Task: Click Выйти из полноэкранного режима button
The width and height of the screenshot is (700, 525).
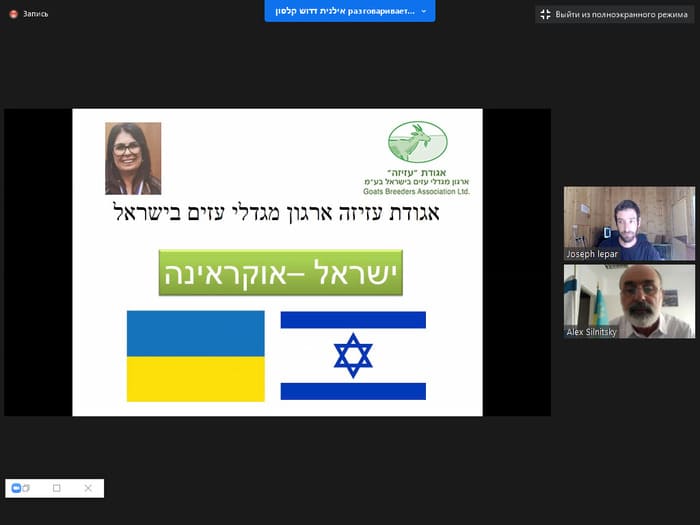Action: [614, 15]
